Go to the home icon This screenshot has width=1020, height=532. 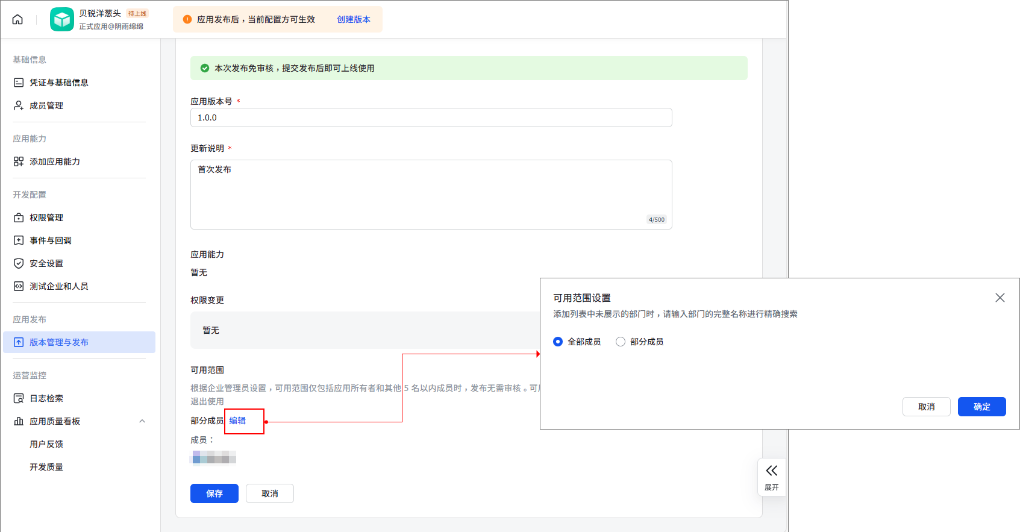(x=18, y=20)
